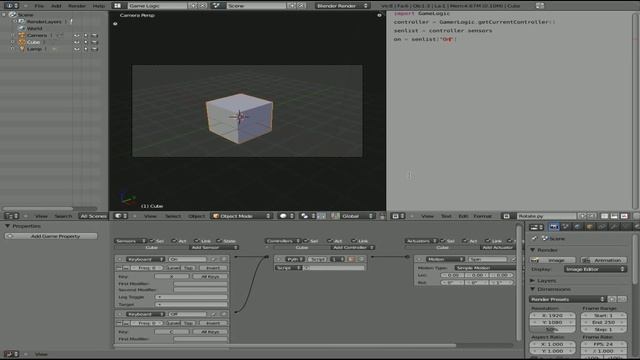
Task: Toggle Link checkbox in Sensors header
Action: 197,241
